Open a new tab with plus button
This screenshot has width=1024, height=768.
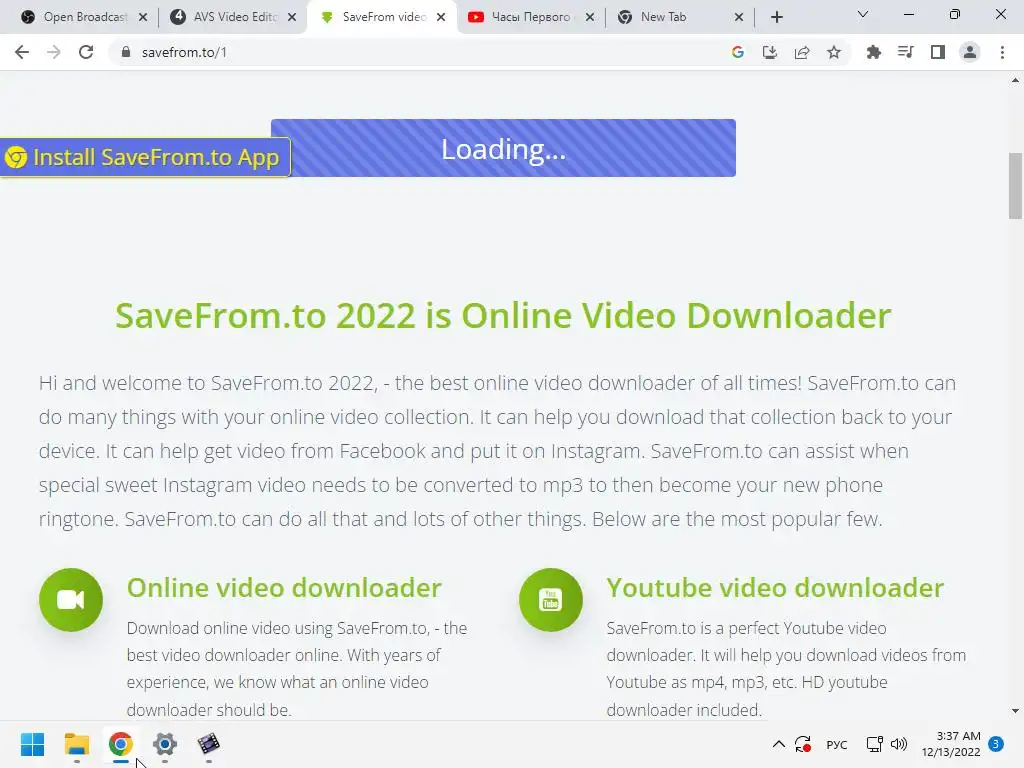point(776,17)
